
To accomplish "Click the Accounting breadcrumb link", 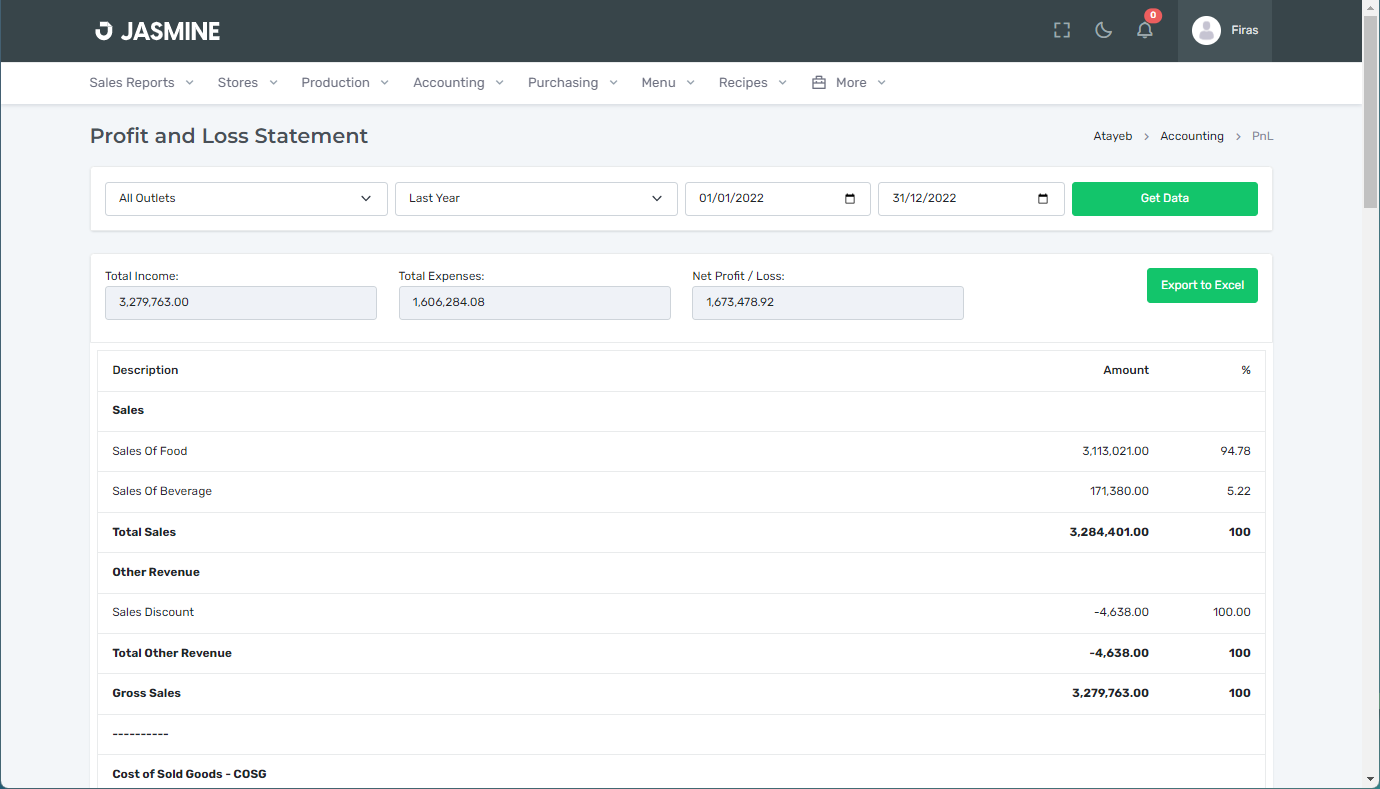I will [1191, 136].
